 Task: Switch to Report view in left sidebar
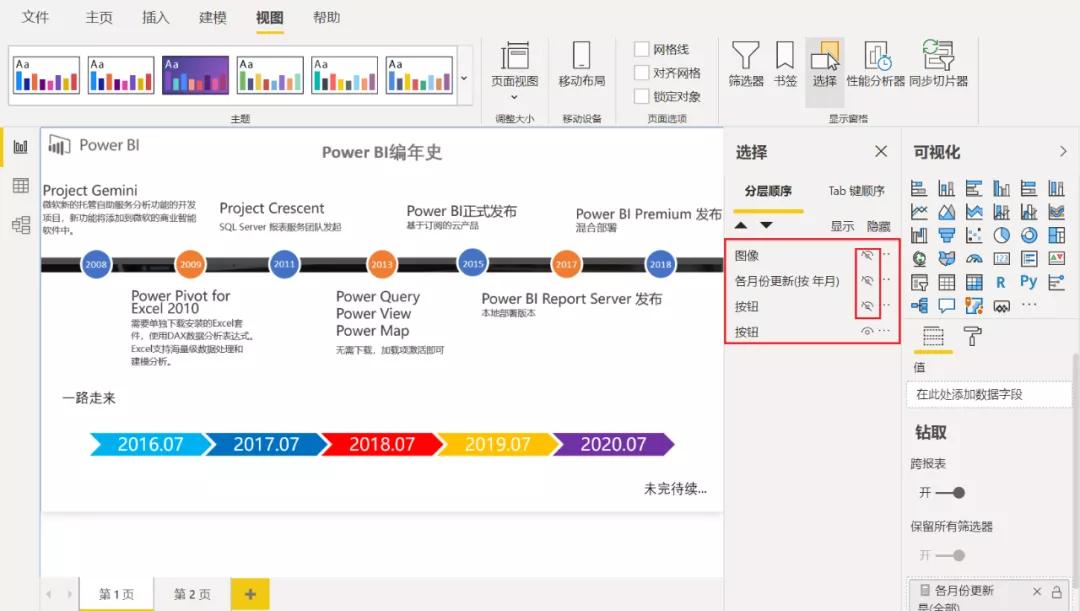point(21,147)
